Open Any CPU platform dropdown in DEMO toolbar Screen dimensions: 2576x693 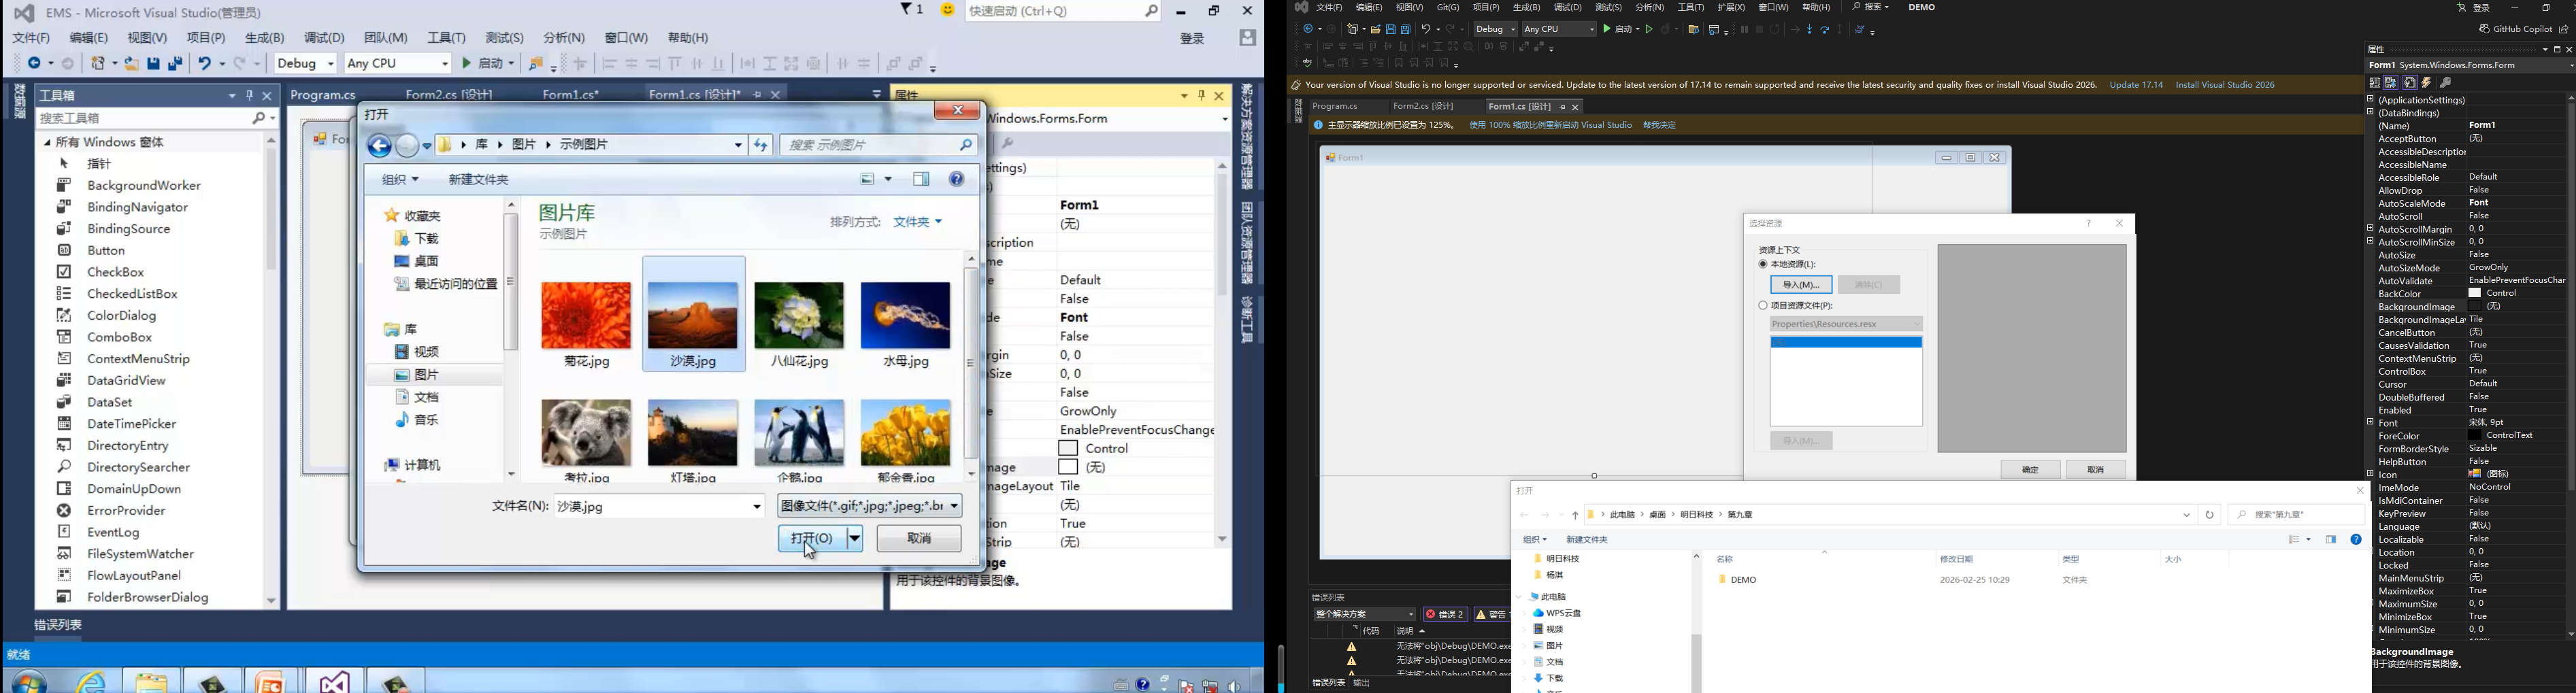tap(1559, 30)
